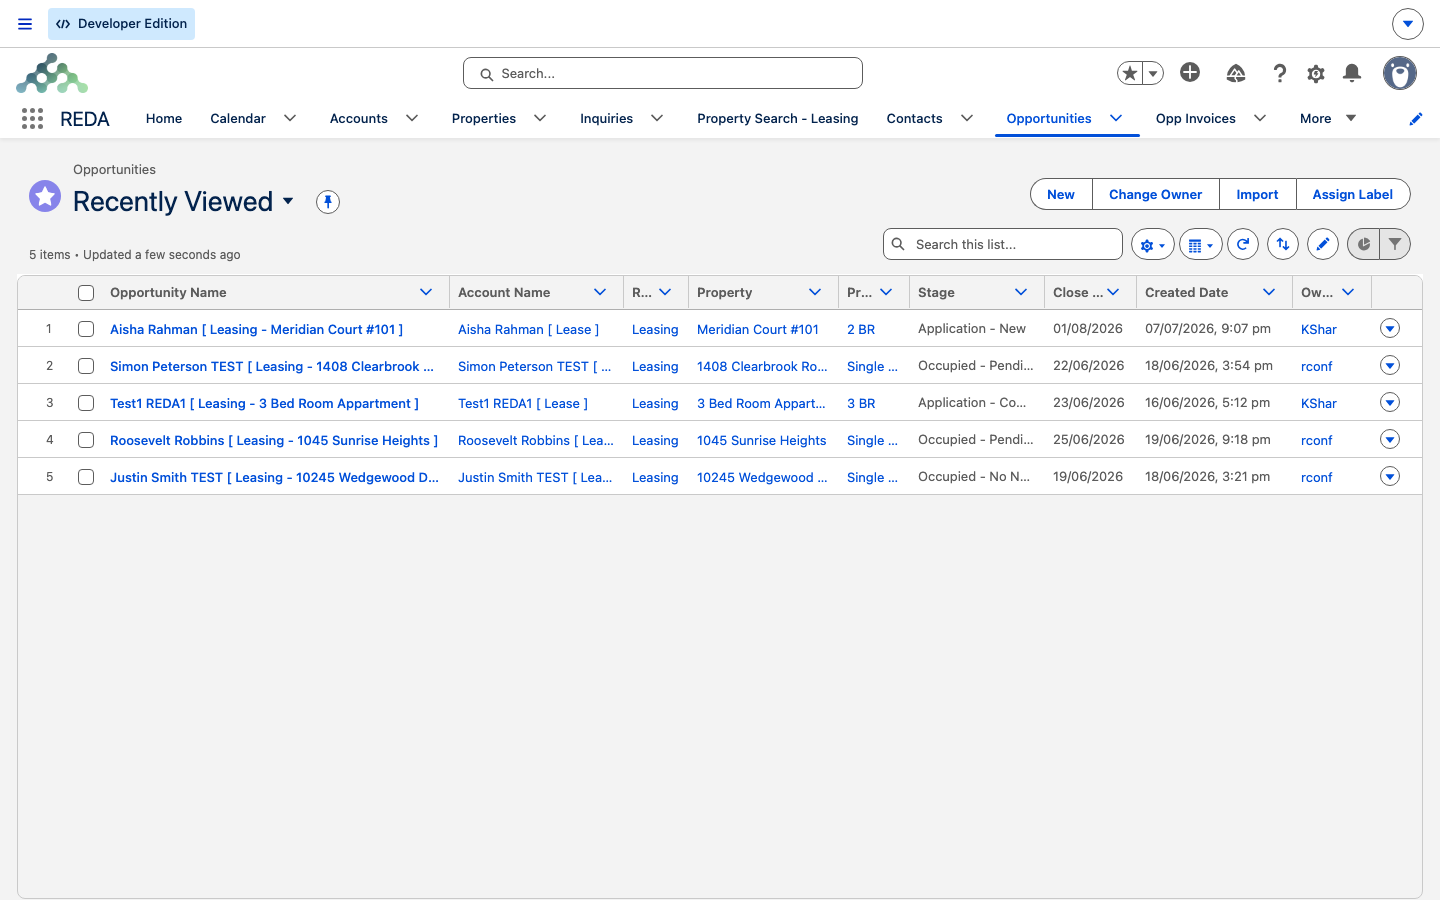
Task: Focus the Search this list field
Action: (x=1003, y=244)
